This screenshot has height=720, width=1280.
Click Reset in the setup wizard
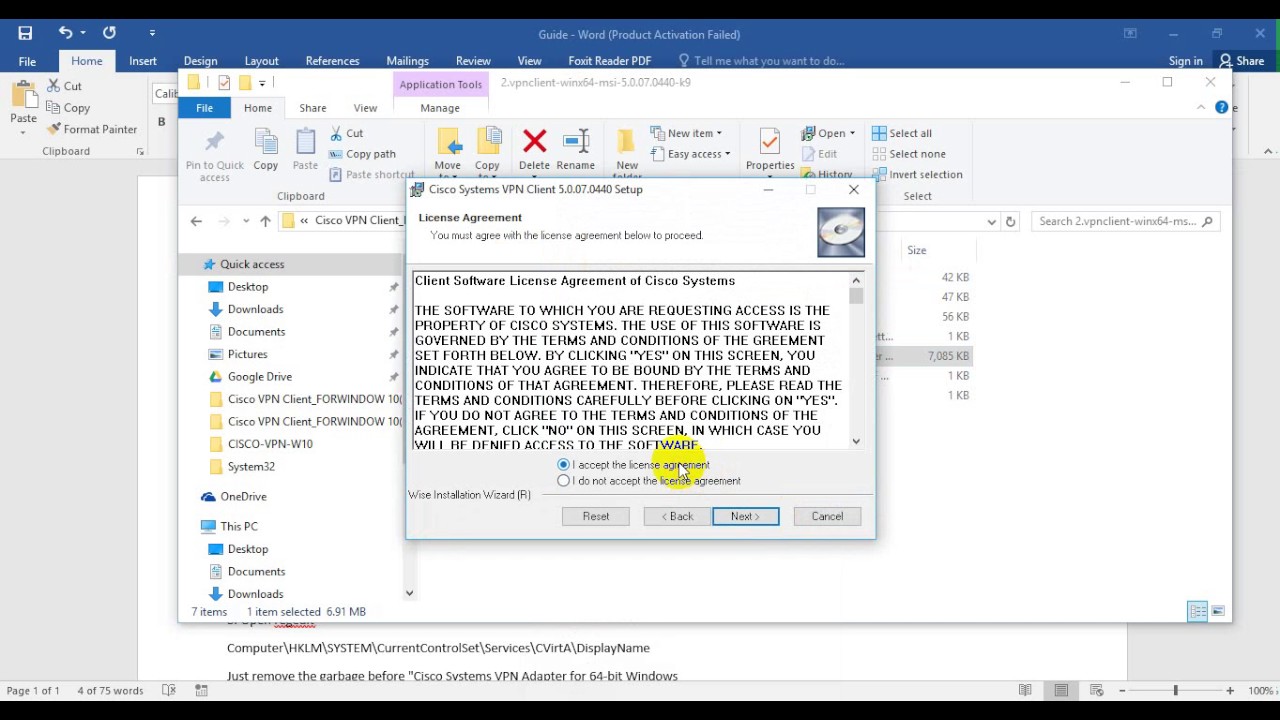tap(596, 516)
